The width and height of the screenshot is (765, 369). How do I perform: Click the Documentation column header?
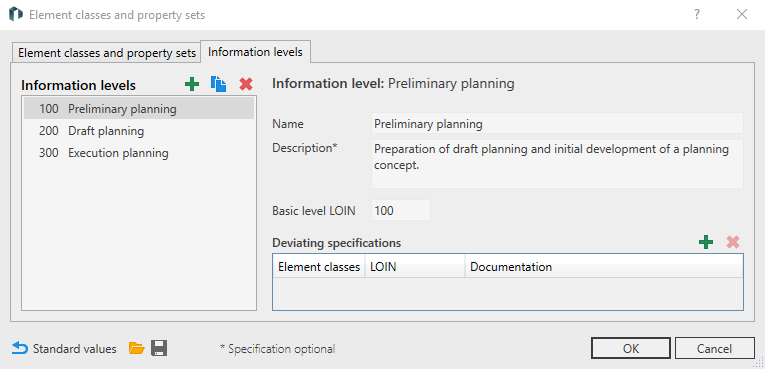click(604, 267)
